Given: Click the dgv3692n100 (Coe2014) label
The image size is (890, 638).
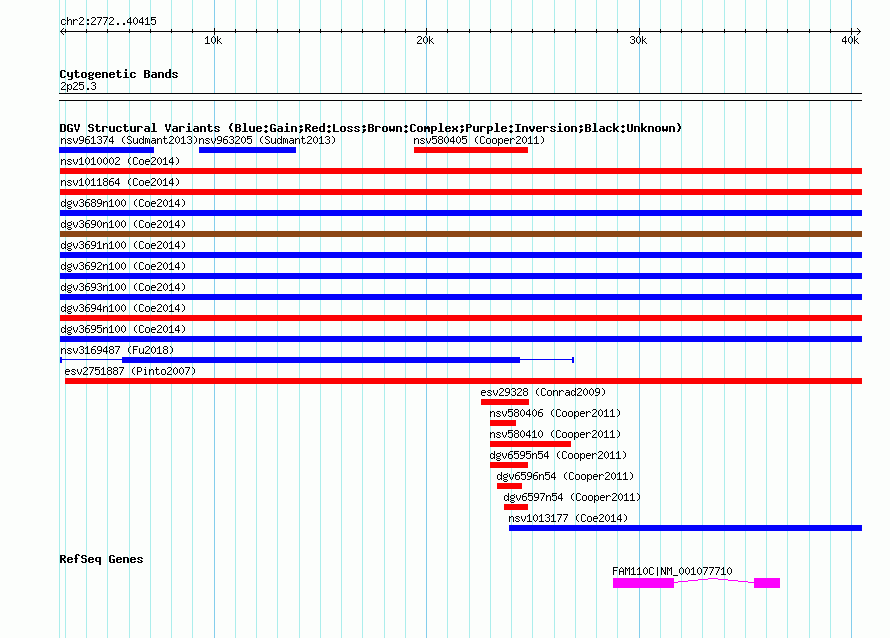Looking at the screenshot, I should (123, 266).
